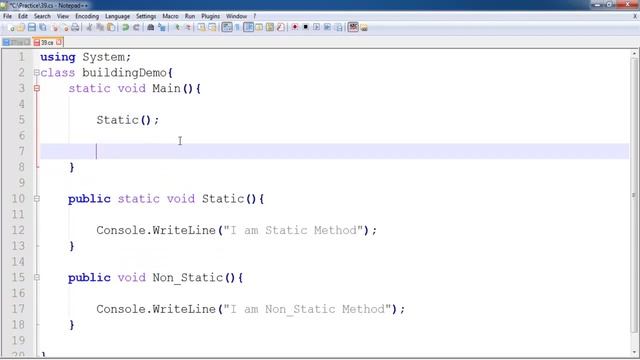Open the Run menu
The width and height of the screenshot is (640, 360).
point(190,16)
